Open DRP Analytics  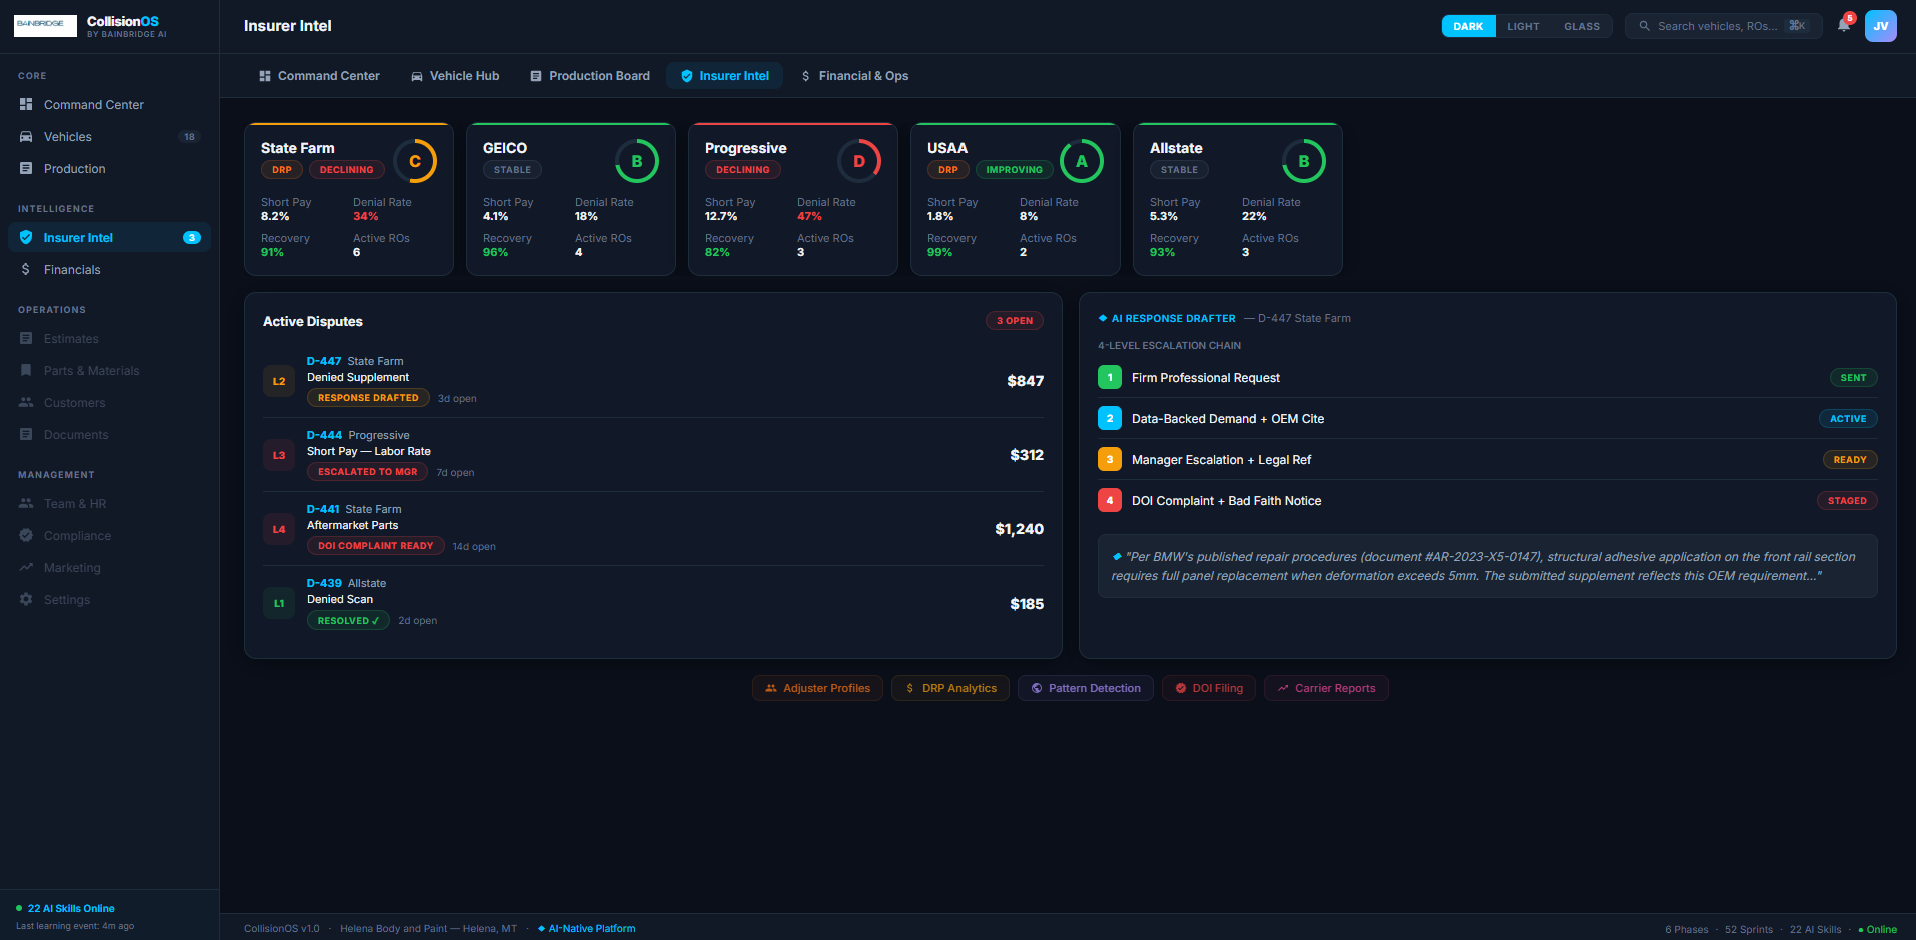click(951, 688)
